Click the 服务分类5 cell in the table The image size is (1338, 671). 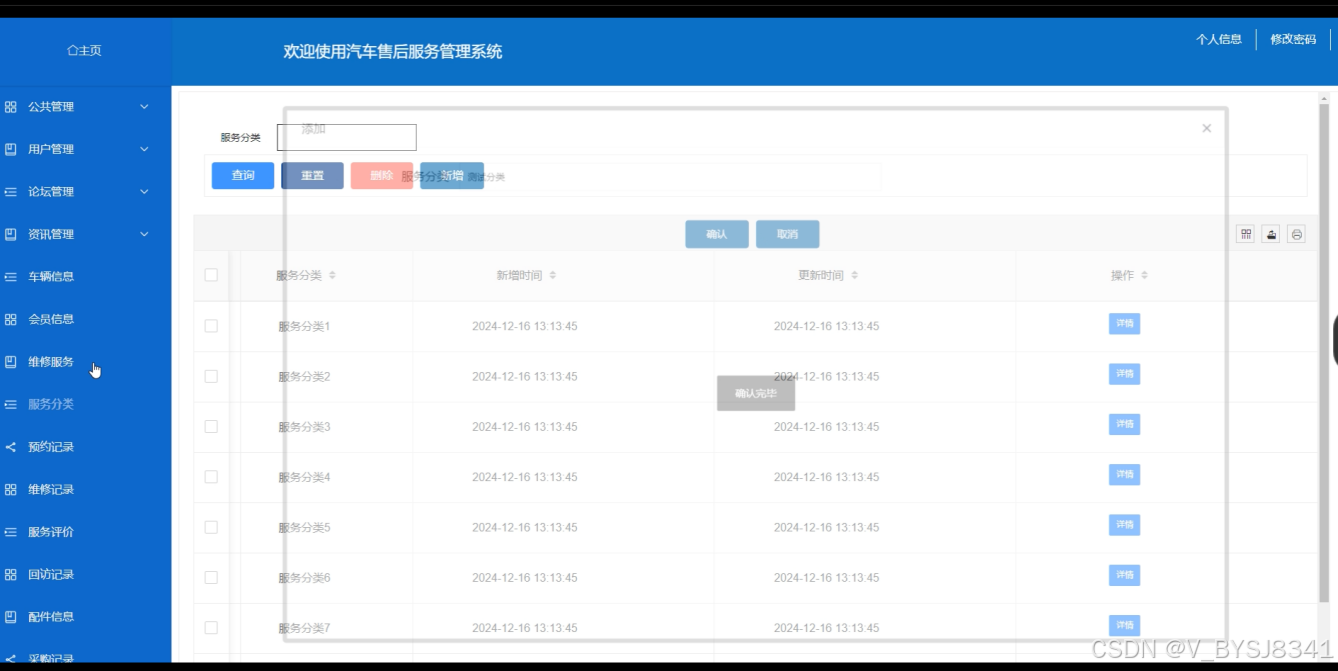pos(304,527)
